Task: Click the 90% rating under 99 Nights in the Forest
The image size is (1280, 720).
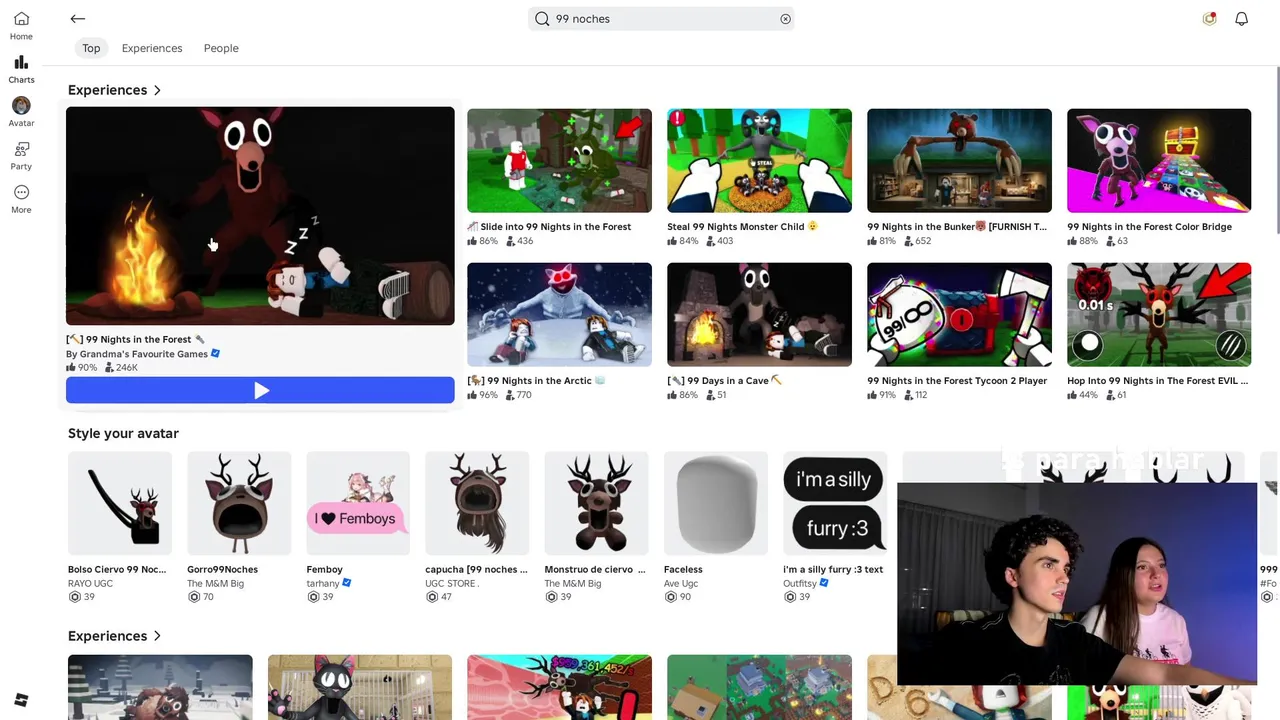Action: 81,367
